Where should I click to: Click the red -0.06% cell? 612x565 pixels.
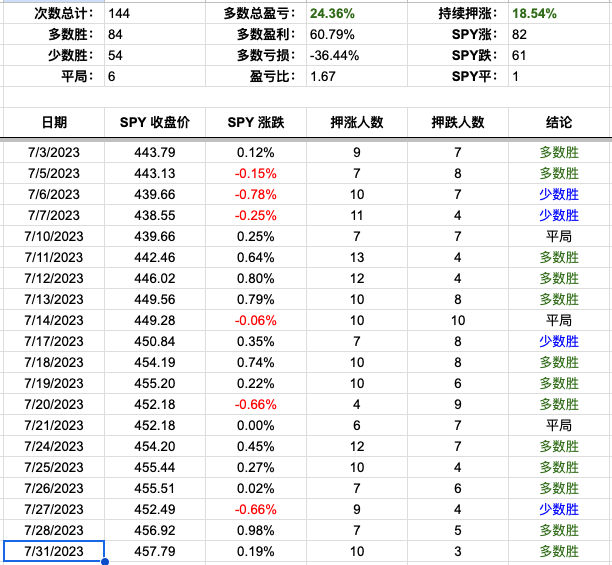(x=256, y=321)
